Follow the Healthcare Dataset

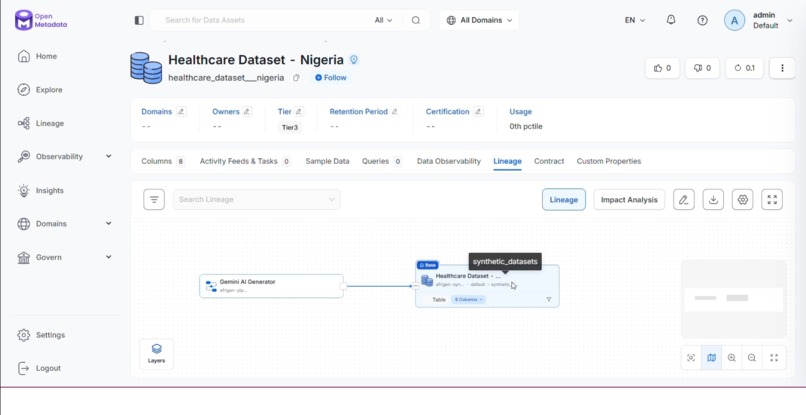pyautogui.click(x=331, y=78)
